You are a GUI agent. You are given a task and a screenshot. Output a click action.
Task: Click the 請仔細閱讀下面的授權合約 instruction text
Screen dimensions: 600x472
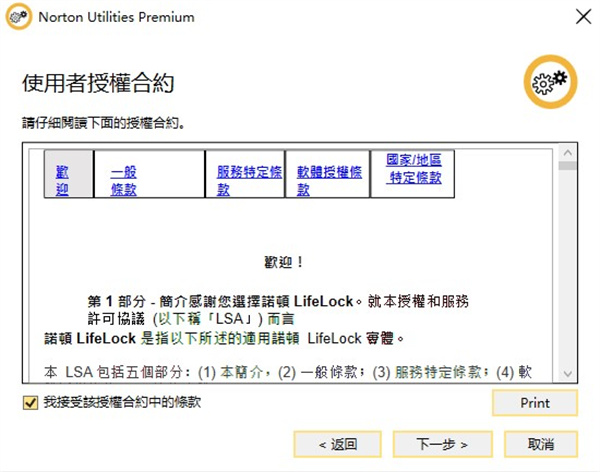click(x=103, y=123)
